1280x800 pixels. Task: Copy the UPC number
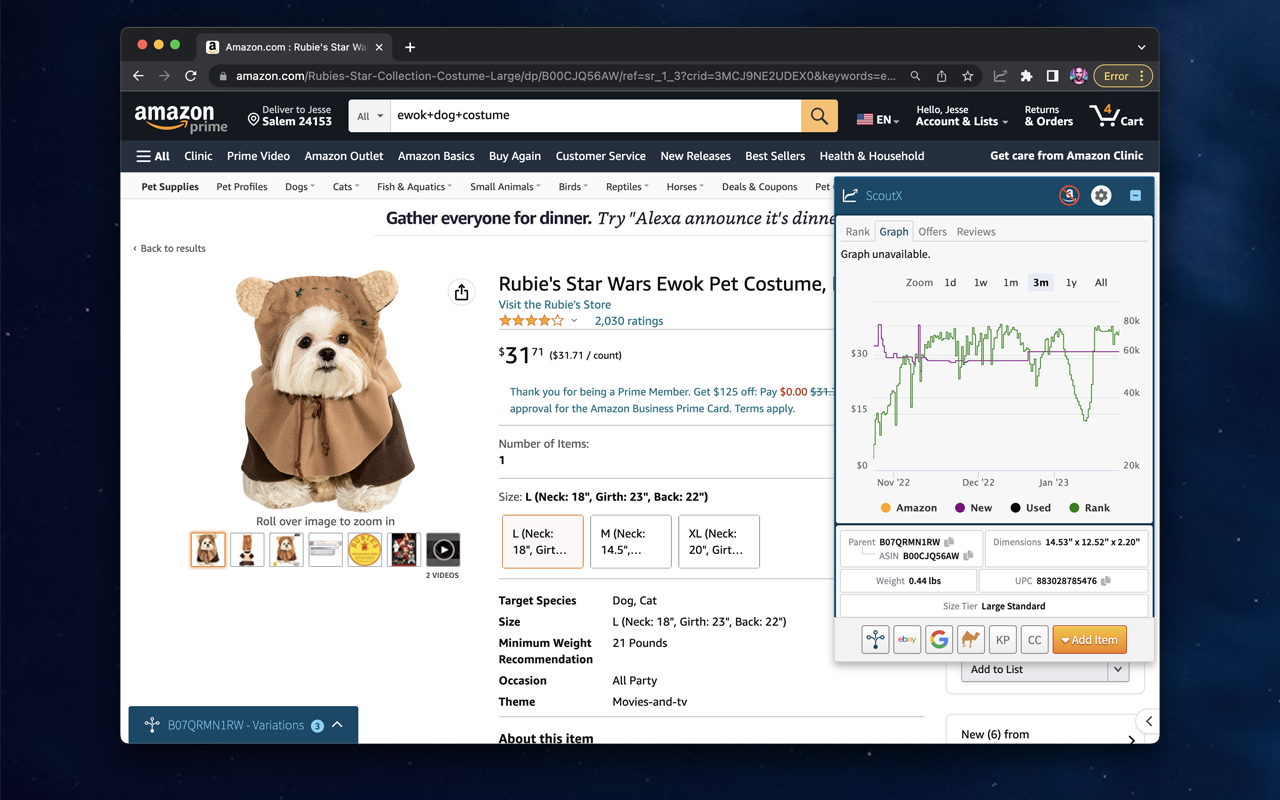(x=1106, y=581)
